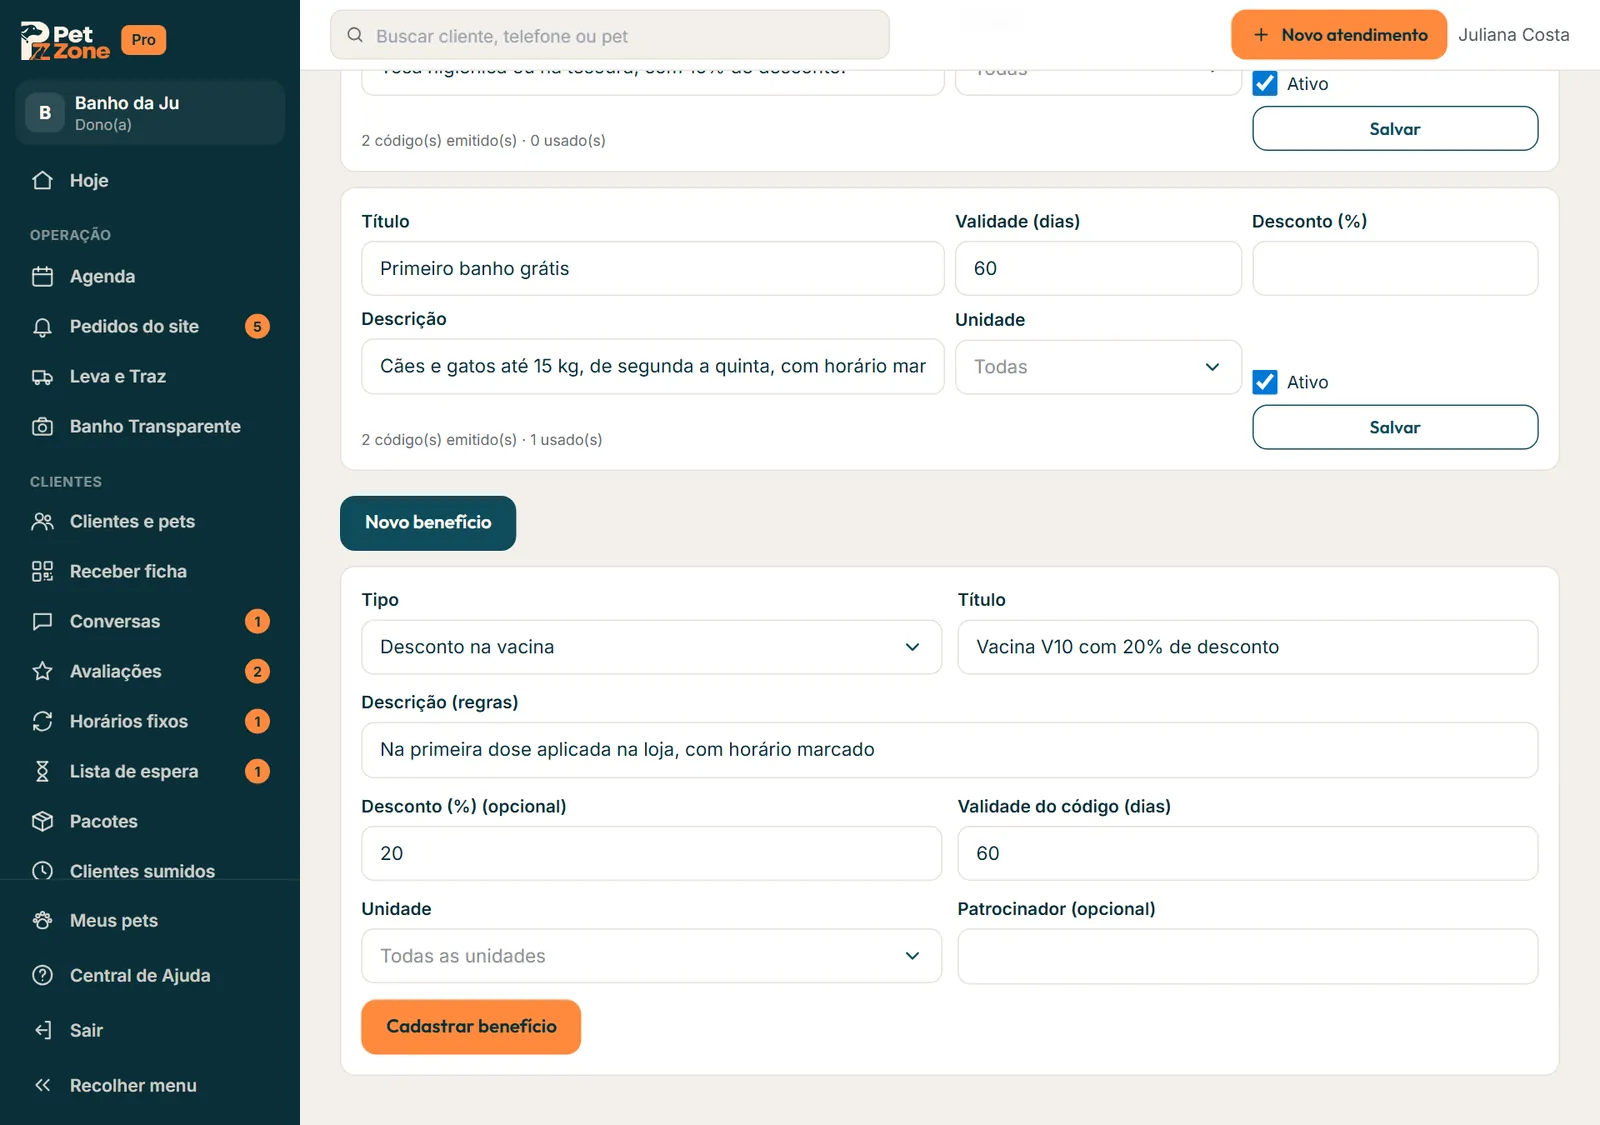Image resolution: width=1600 pixels, height=1125 pixels.
Task: Click the Clientes e pets people icon
Action: pyautogui.click(x=42, y=521)
